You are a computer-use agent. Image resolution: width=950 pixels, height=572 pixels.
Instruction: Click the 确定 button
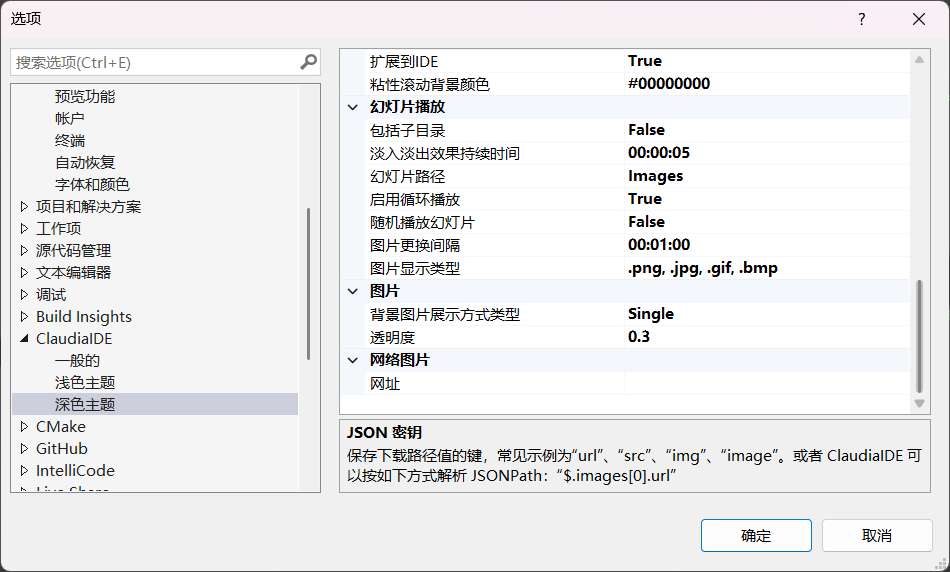756,536
